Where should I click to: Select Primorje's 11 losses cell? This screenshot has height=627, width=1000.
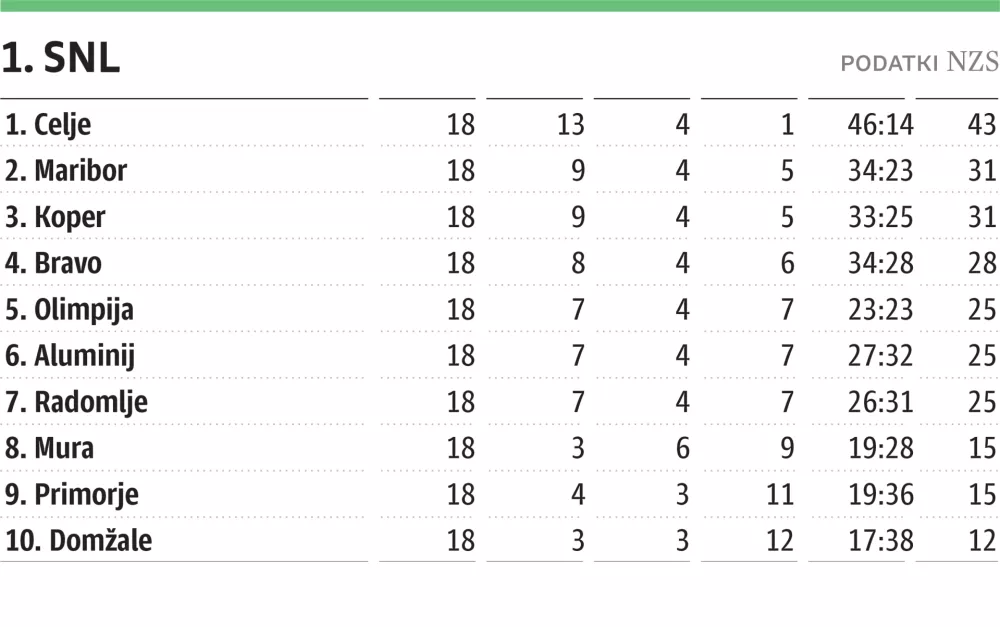tap(779, 495)
